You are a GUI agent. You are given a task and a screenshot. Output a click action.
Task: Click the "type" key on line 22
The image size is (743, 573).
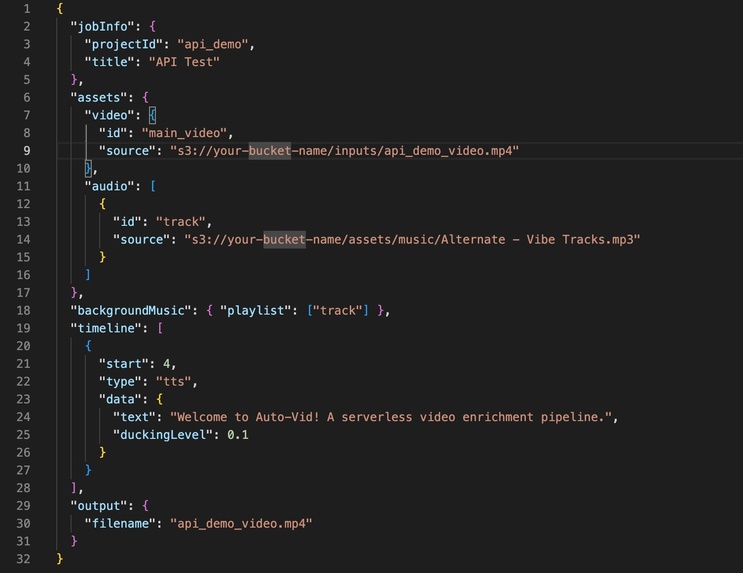tap(120, 382)
